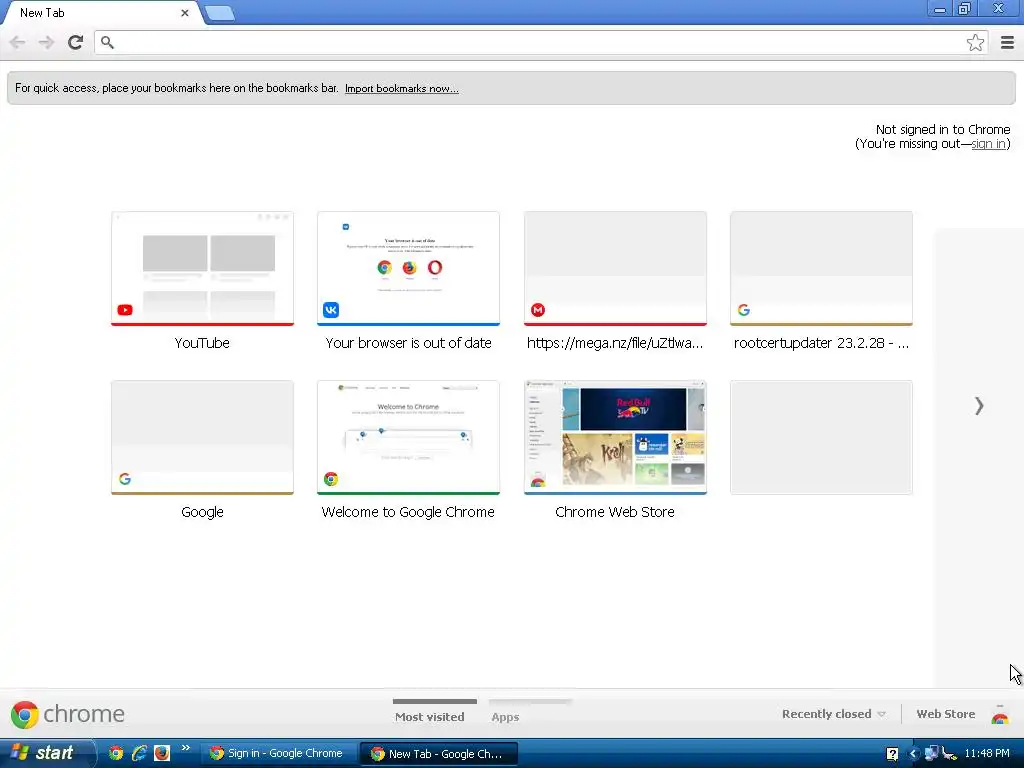The height and width of the screenshot is (768, 1024).
Task: Click the Google favicon on Google tile
Action: point(125,479)
